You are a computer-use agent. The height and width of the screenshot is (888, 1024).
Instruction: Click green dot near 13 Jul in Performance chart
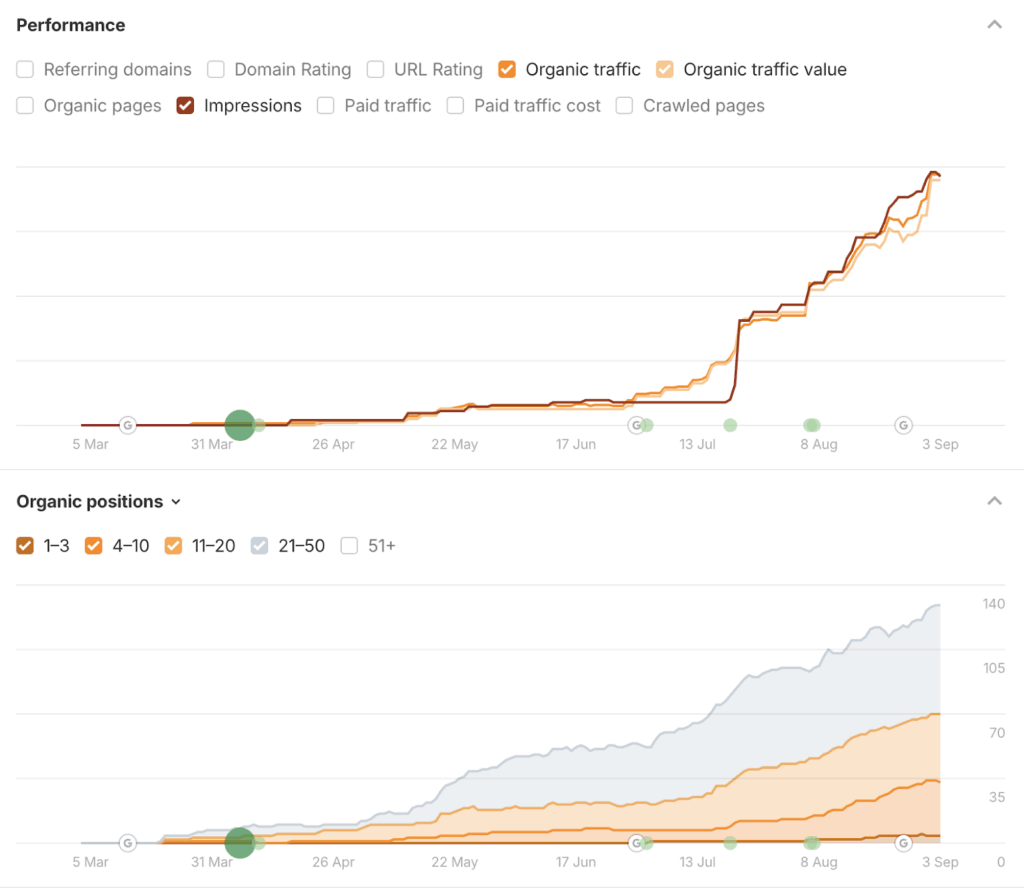(730, 425)
